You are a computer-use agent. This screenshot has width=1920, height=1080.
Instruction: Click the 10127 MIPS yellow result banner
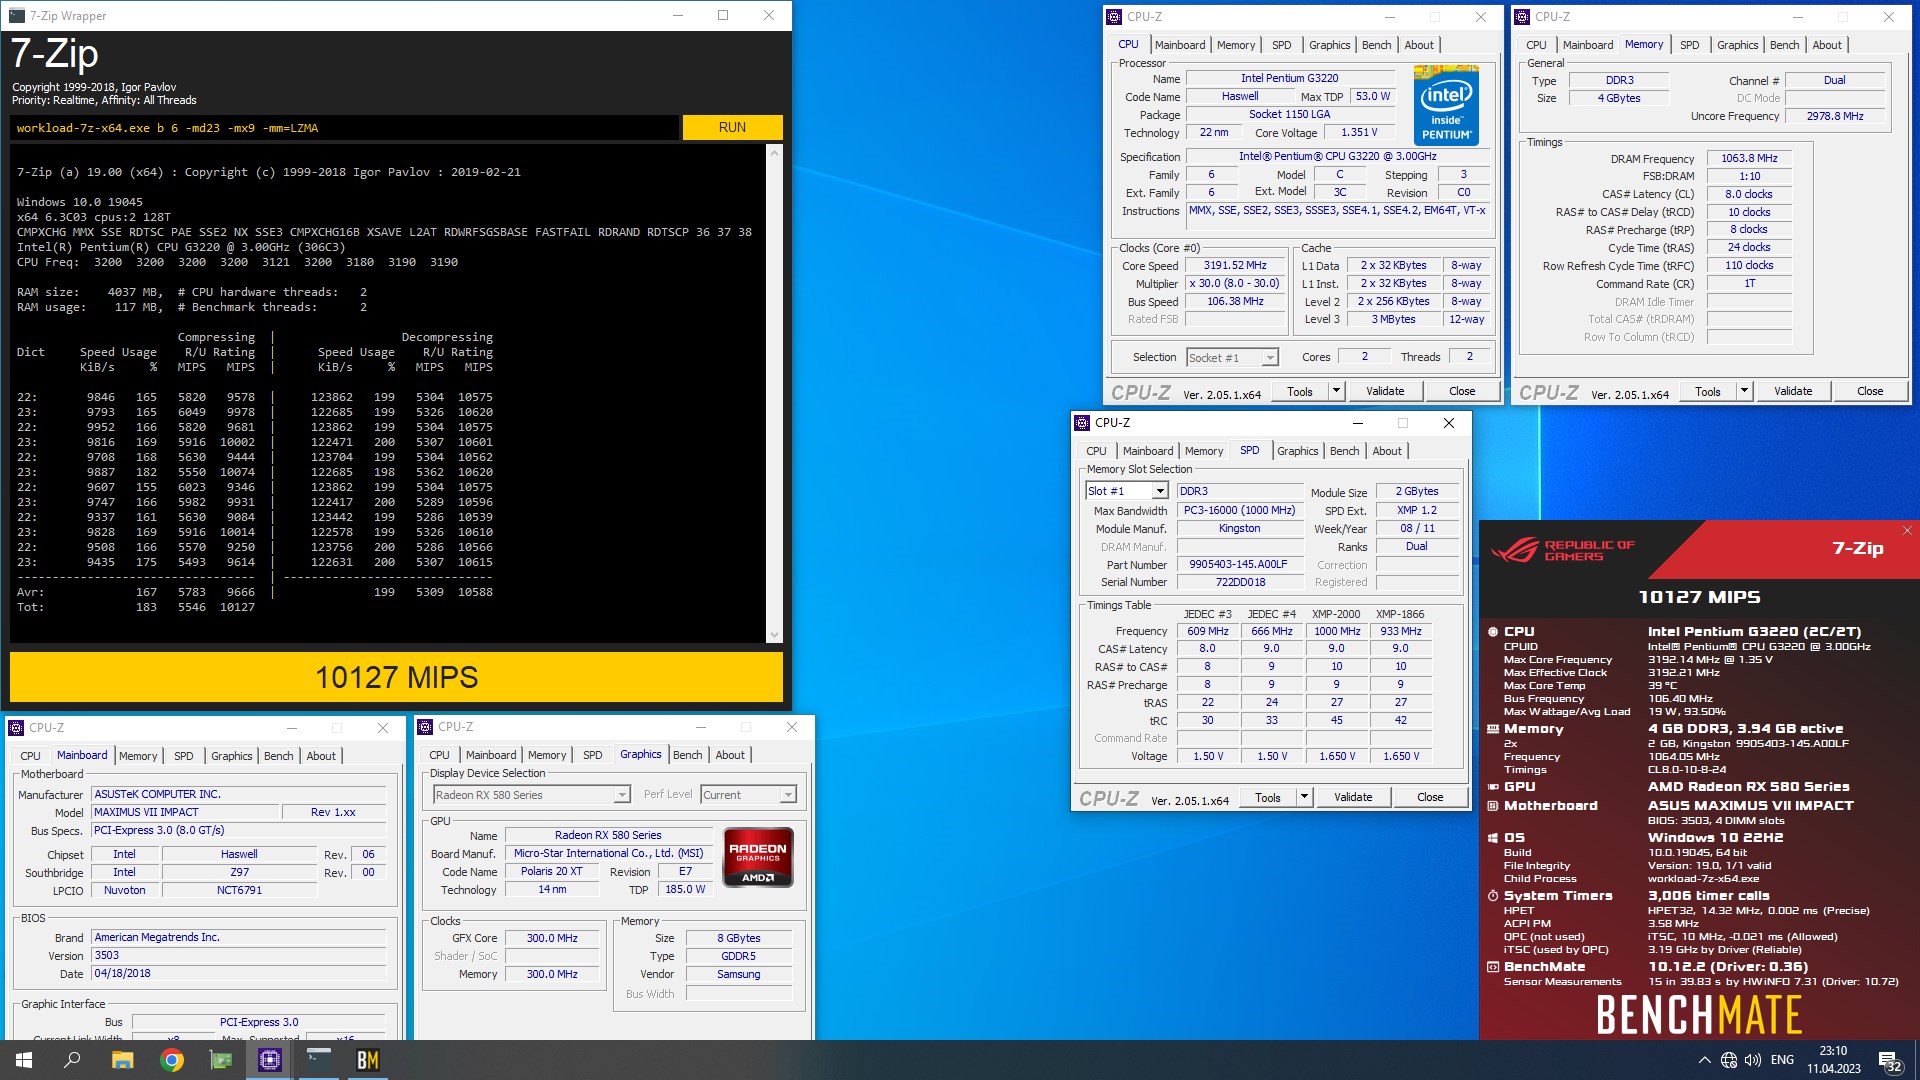tap(396, 677)
